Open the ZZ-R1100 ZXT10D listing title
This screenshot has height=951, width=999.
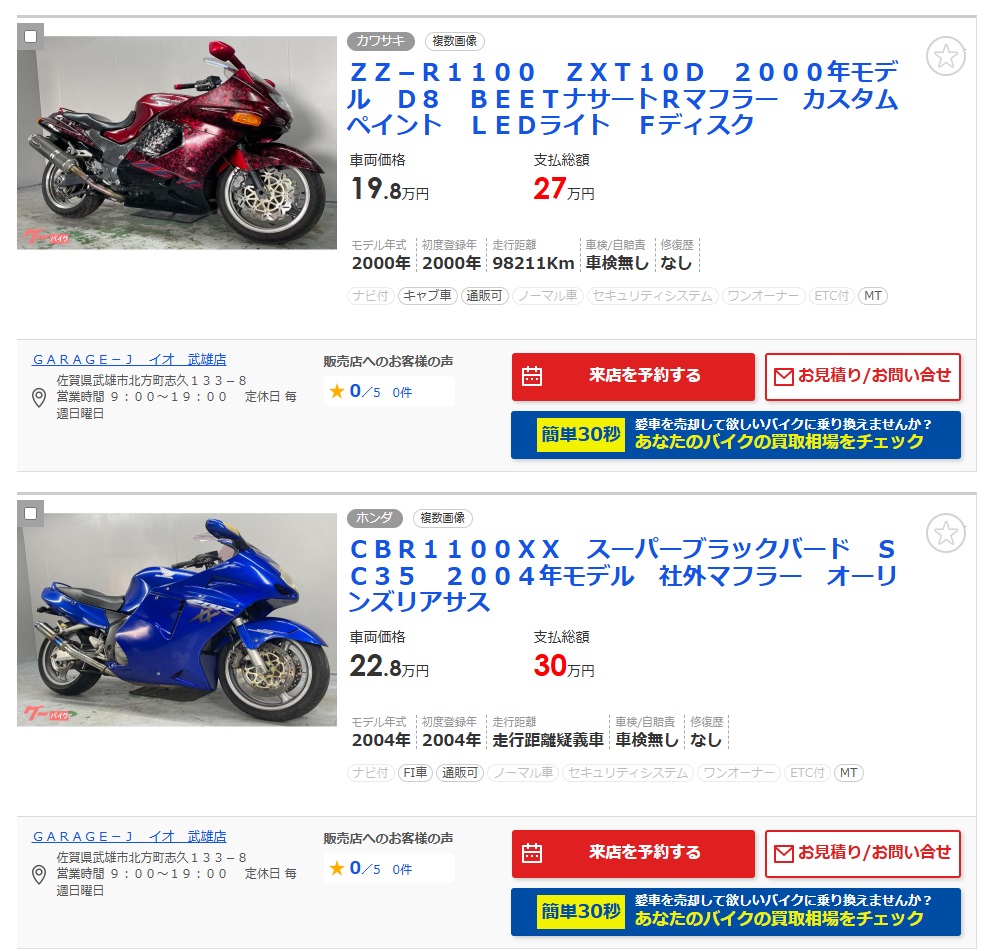pos(624,98)
